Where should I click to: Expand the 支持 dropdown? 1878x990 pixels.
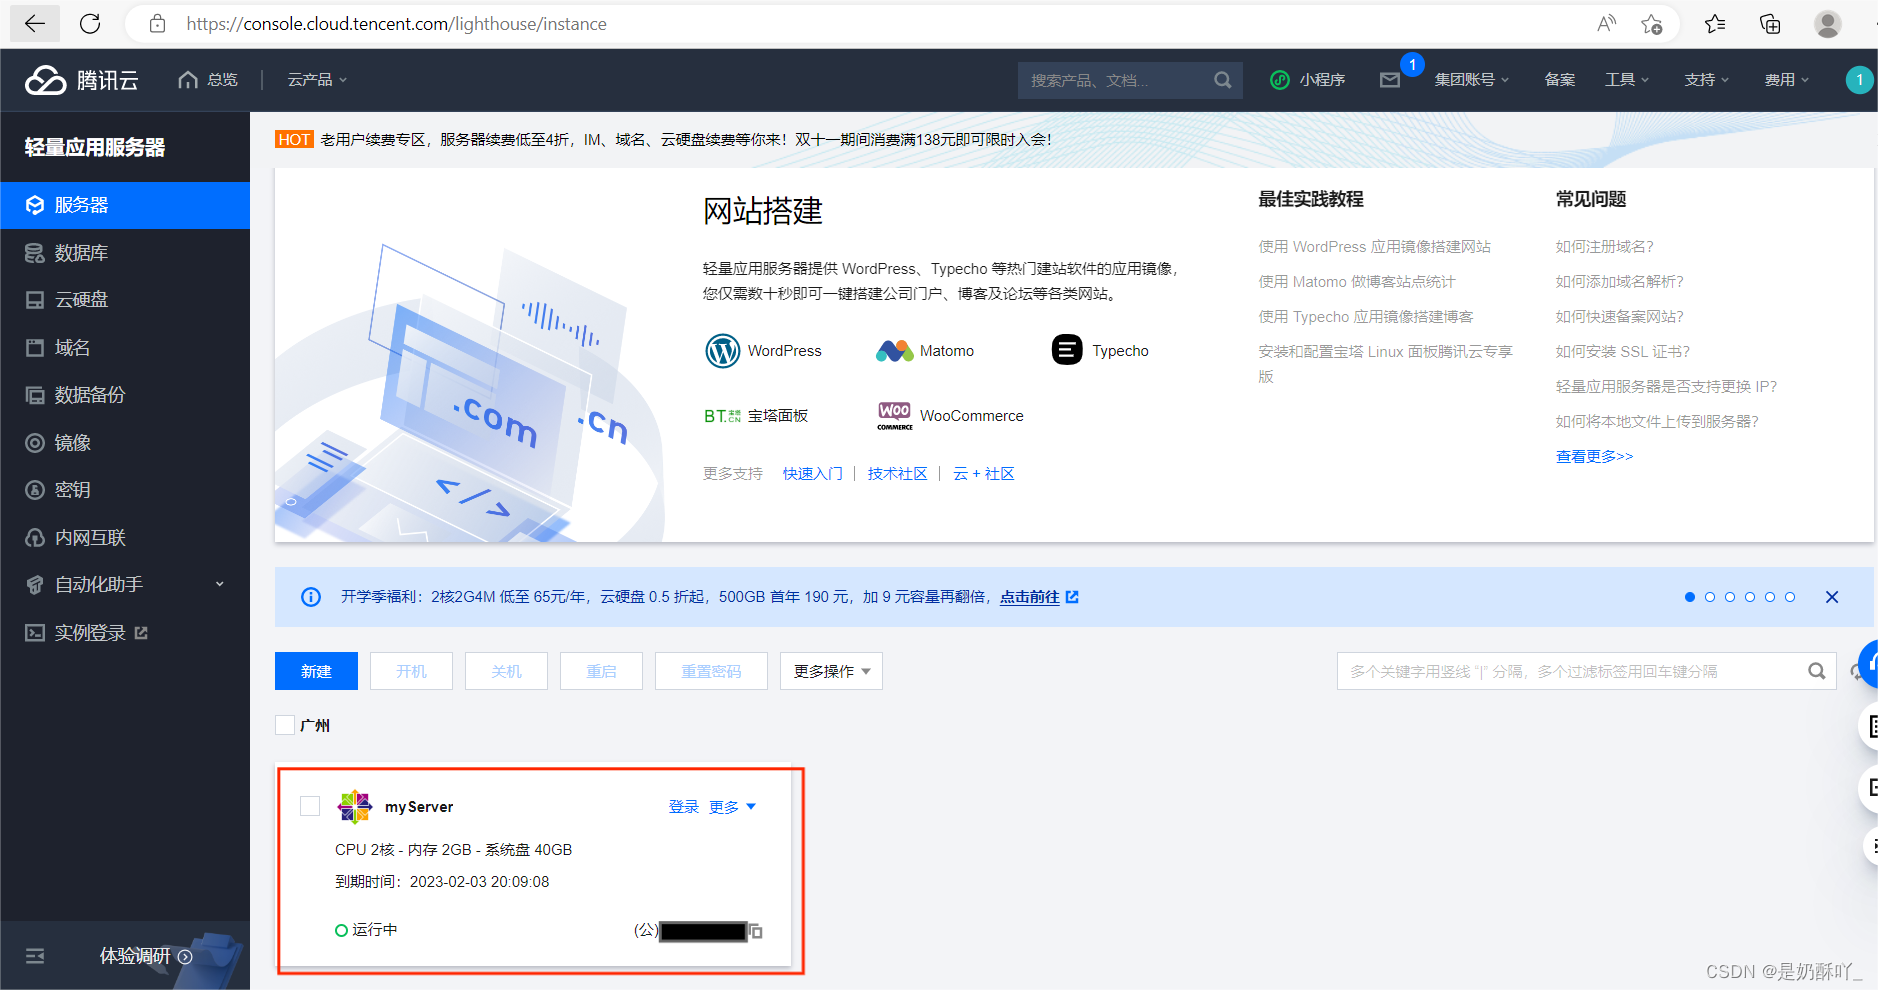pyautogui.click(x=1707, y=80)
